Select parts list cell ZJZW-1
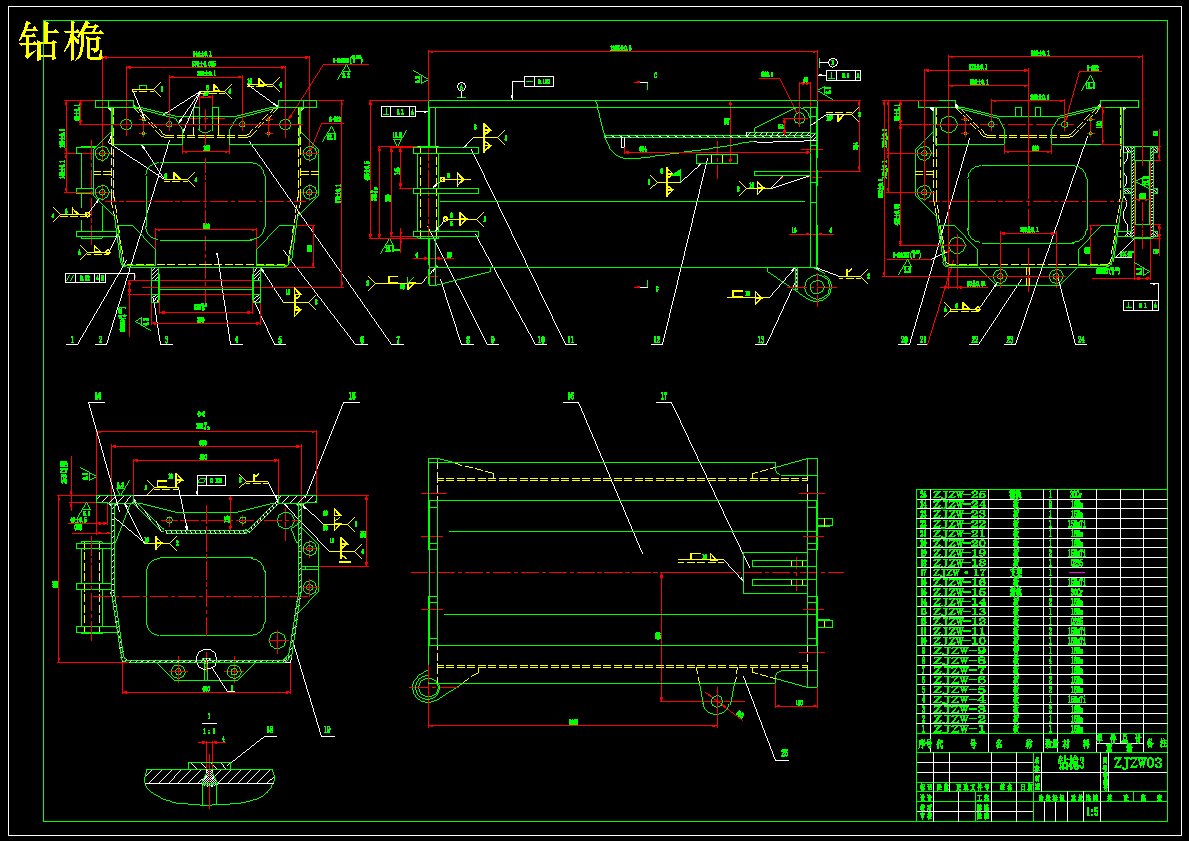 pos(960,729)
